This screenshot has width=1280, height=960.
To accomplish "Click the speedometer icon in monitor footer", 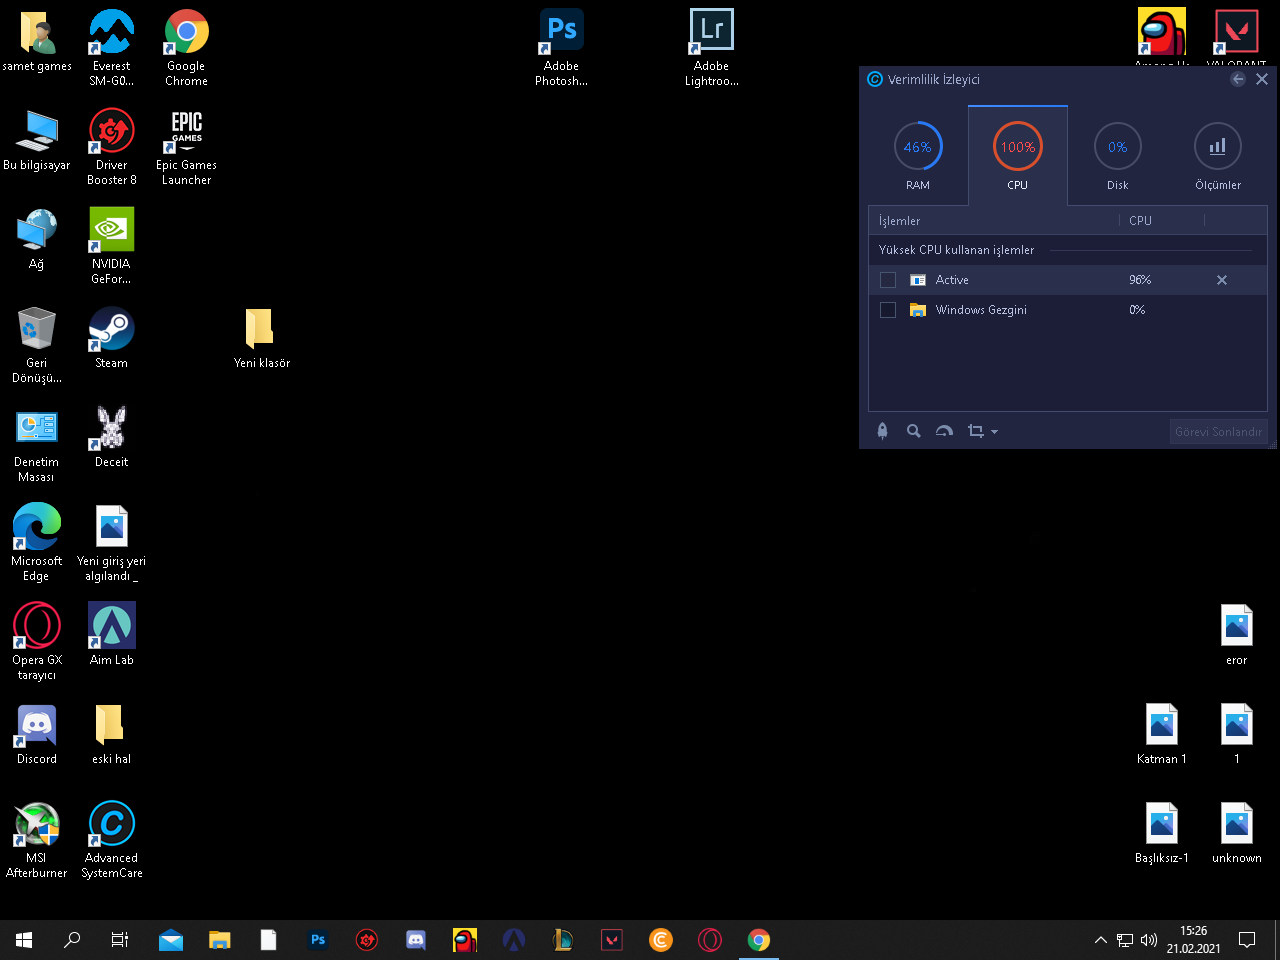I will [944, 431].
